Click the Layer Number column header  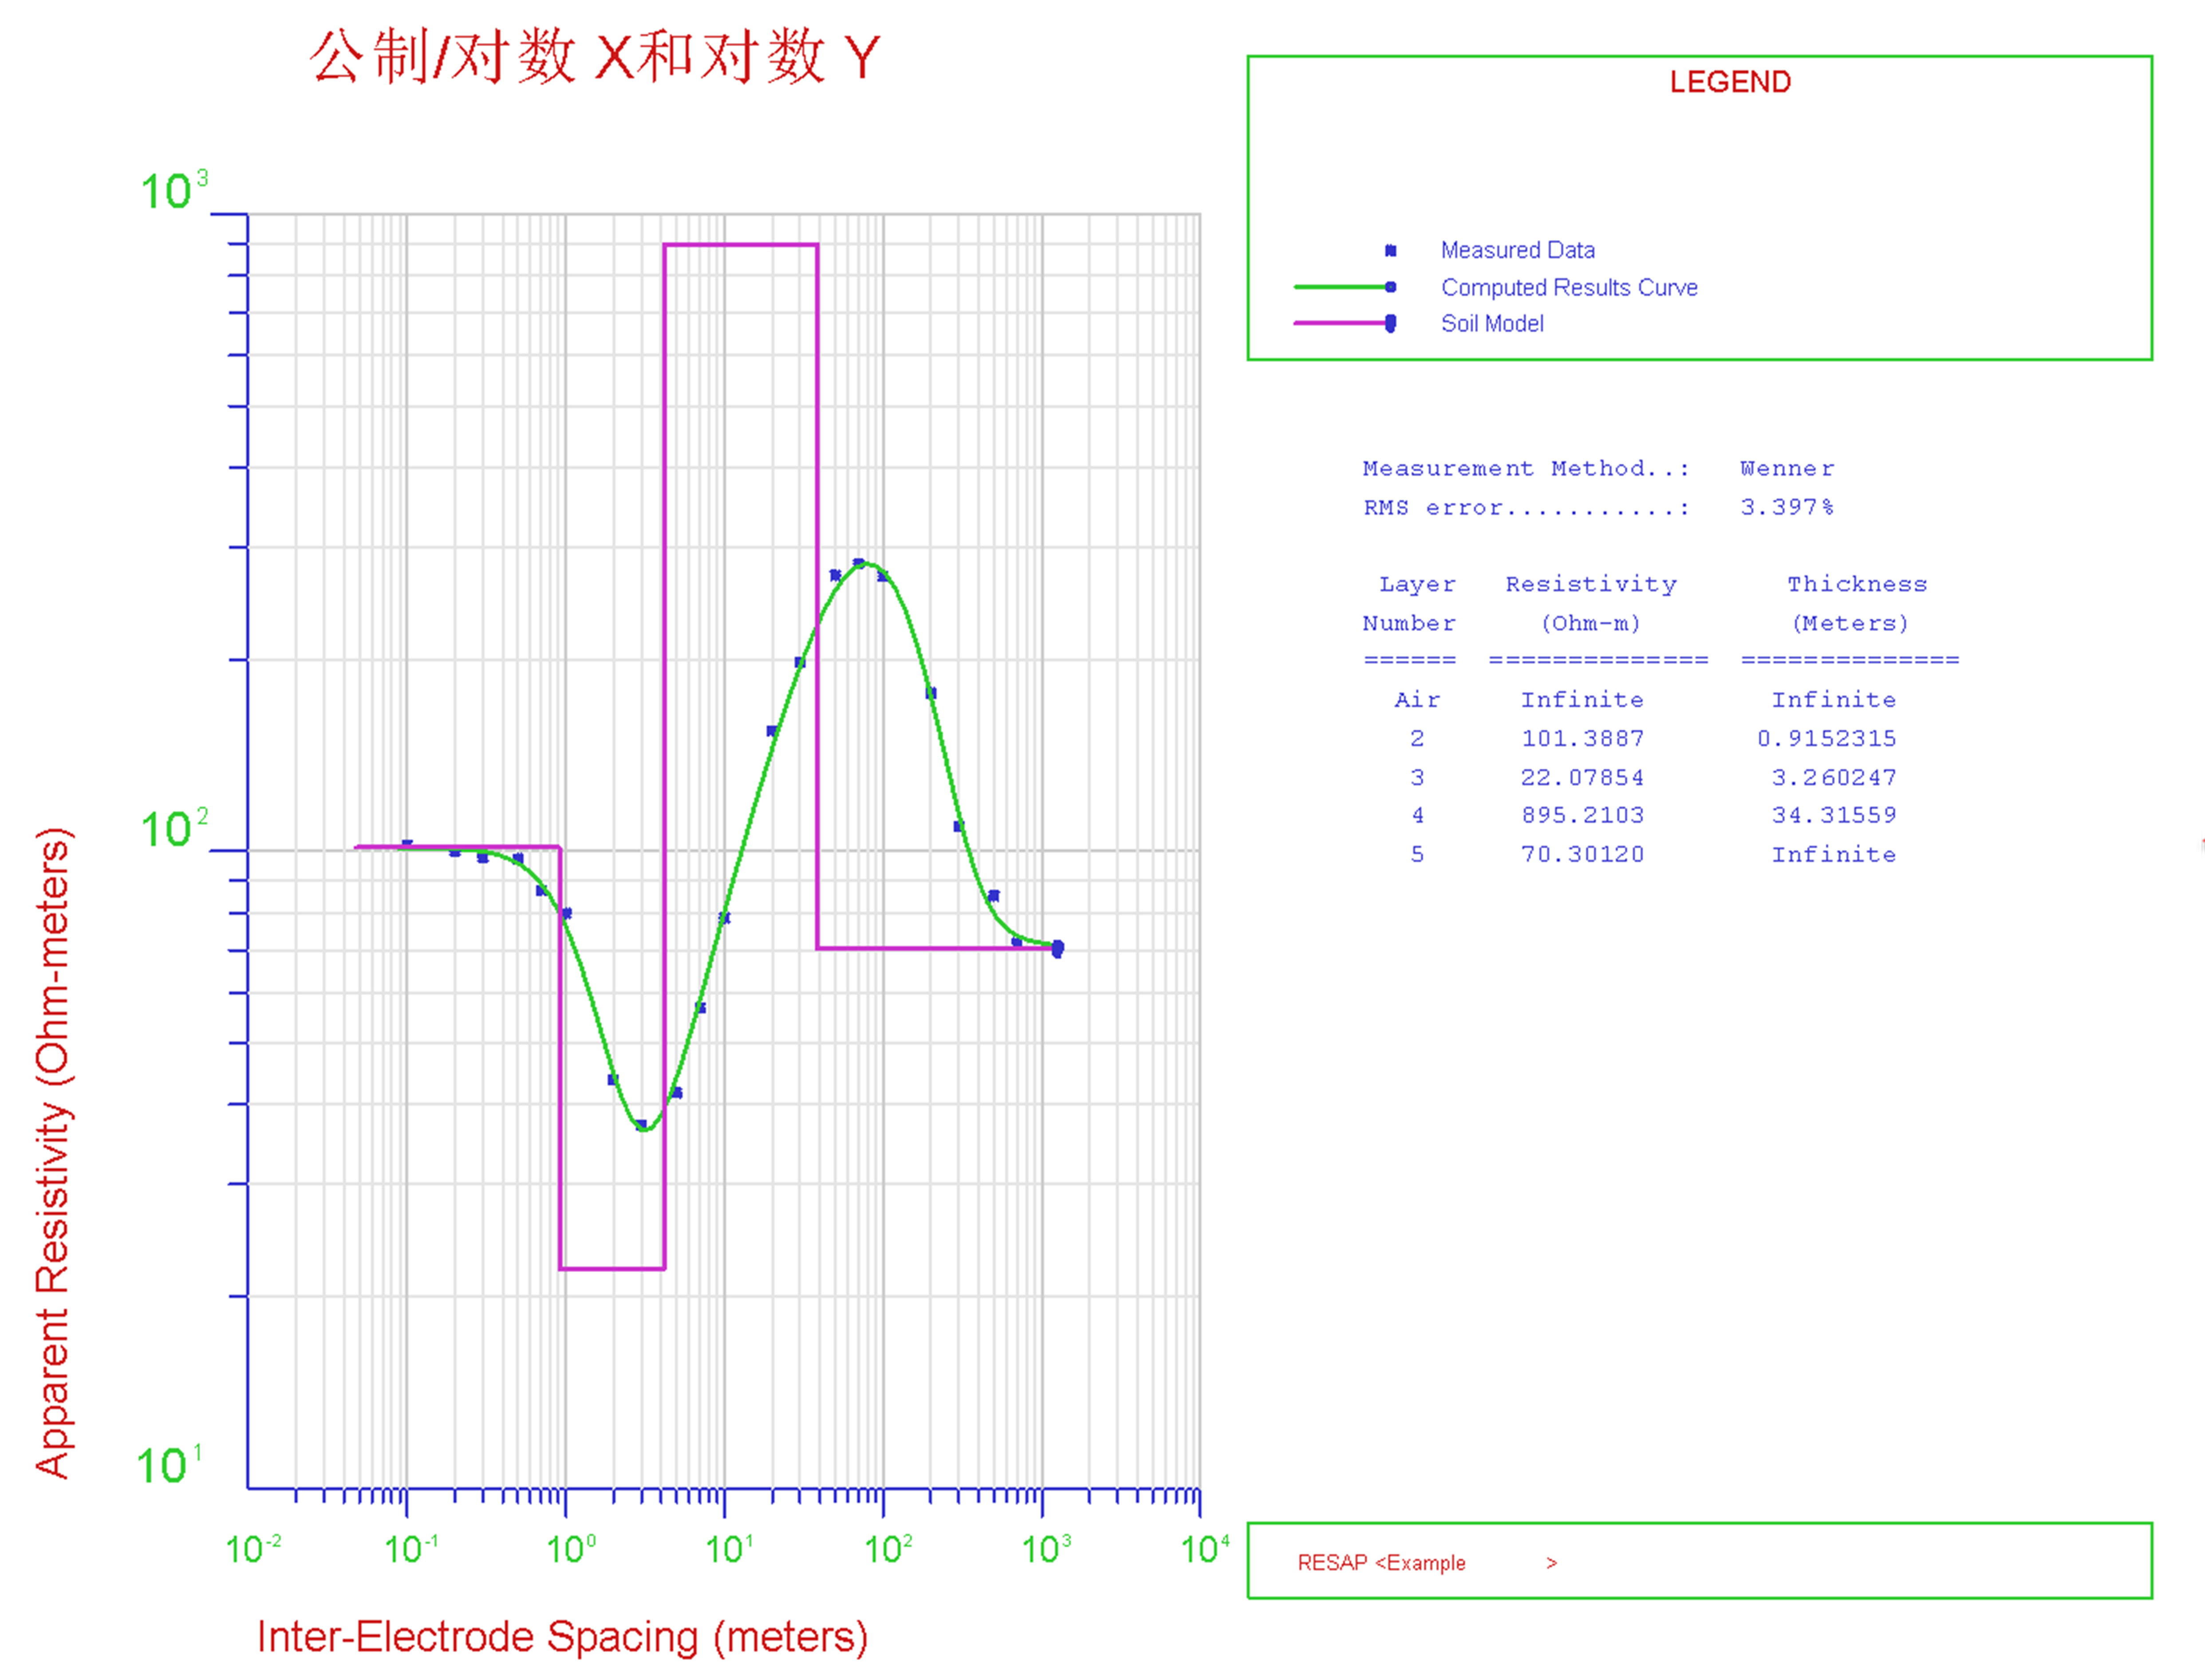click(1410, 603)
